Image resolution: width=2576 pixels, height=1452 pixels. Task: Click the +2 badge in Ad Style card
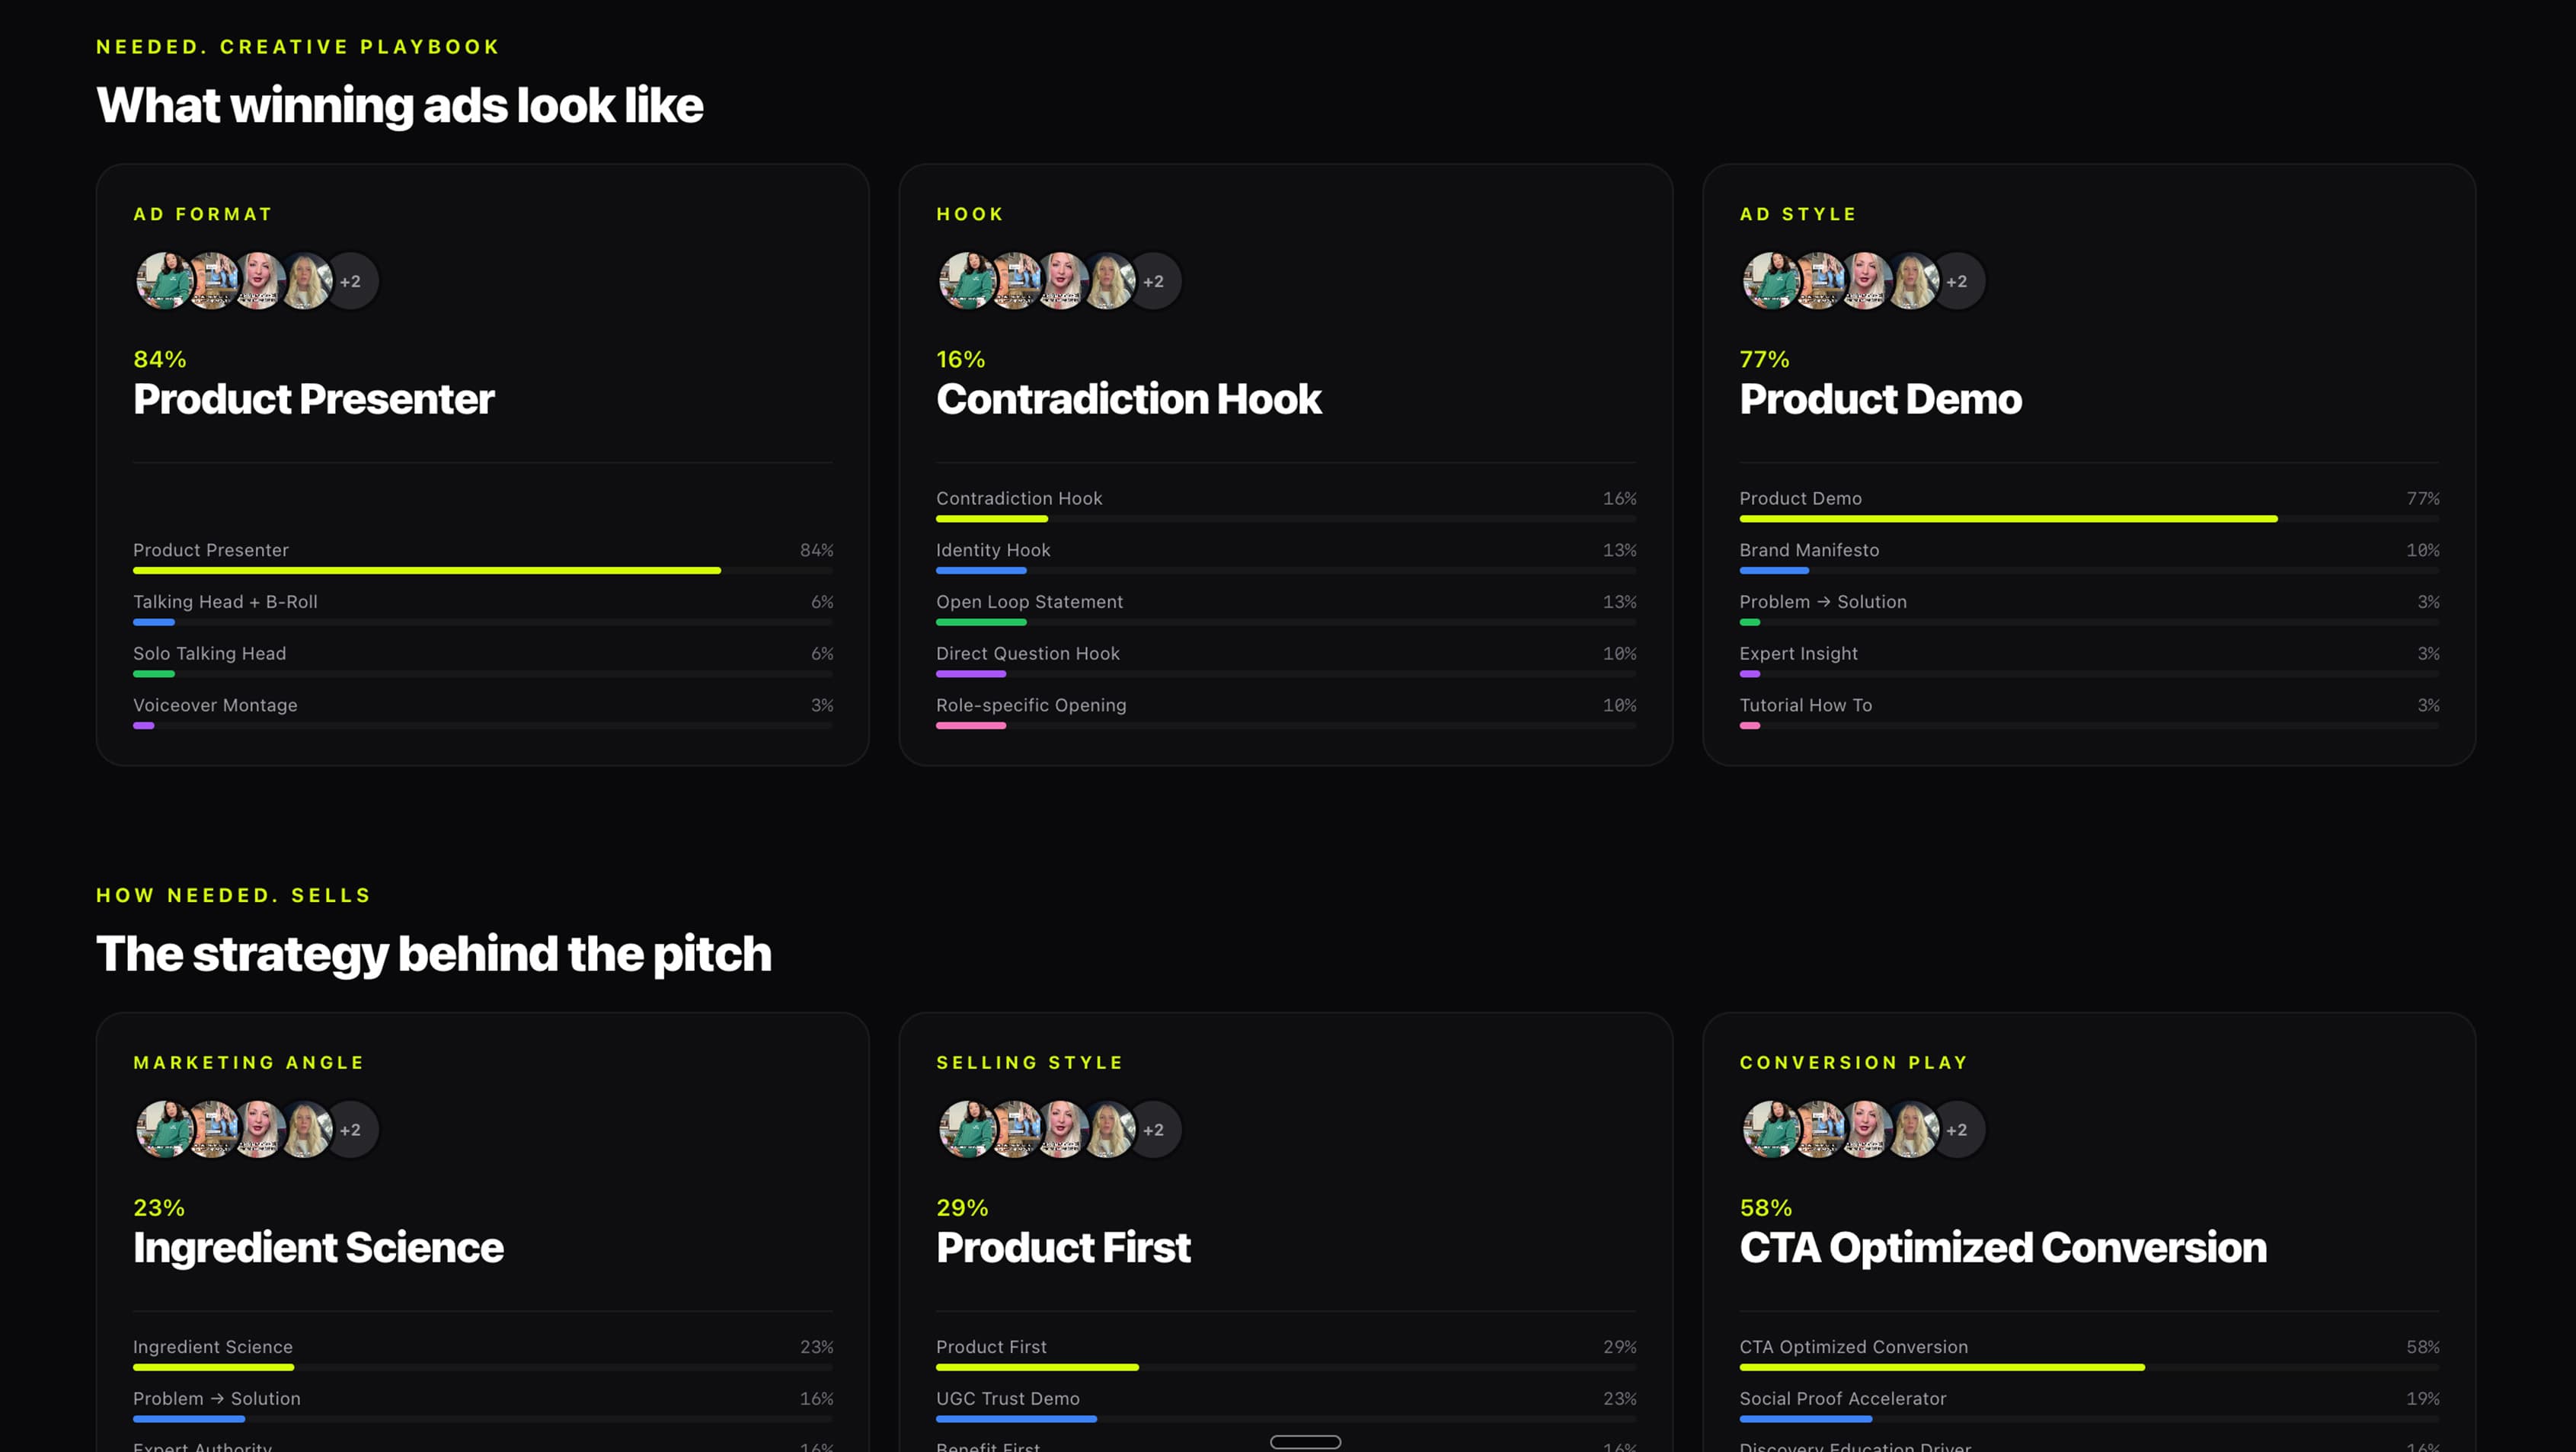(x=1956, y=281)
